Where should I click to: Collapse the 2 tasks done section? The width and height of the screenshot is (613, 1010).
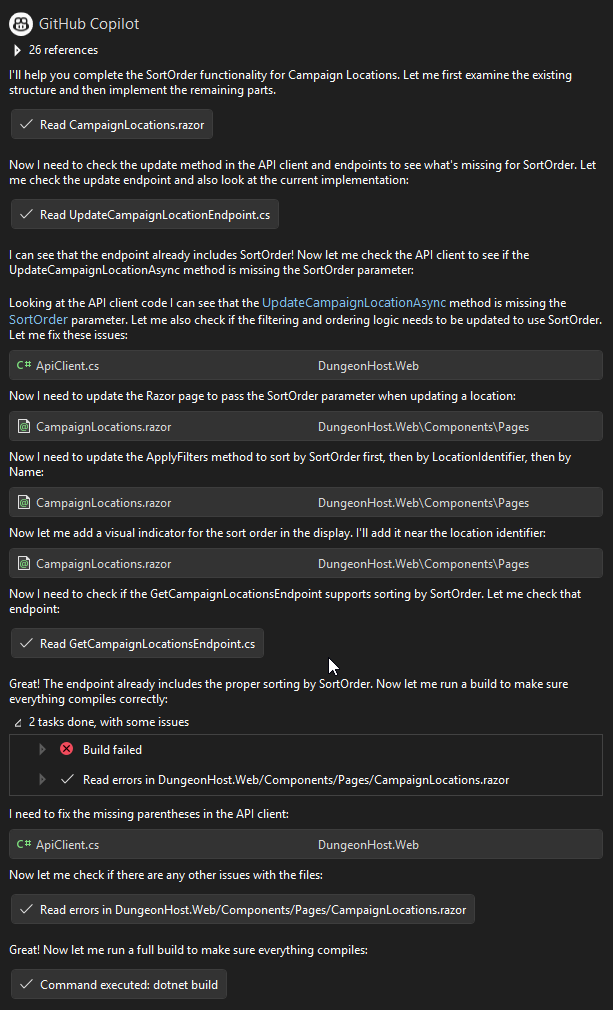coord(17,722)
